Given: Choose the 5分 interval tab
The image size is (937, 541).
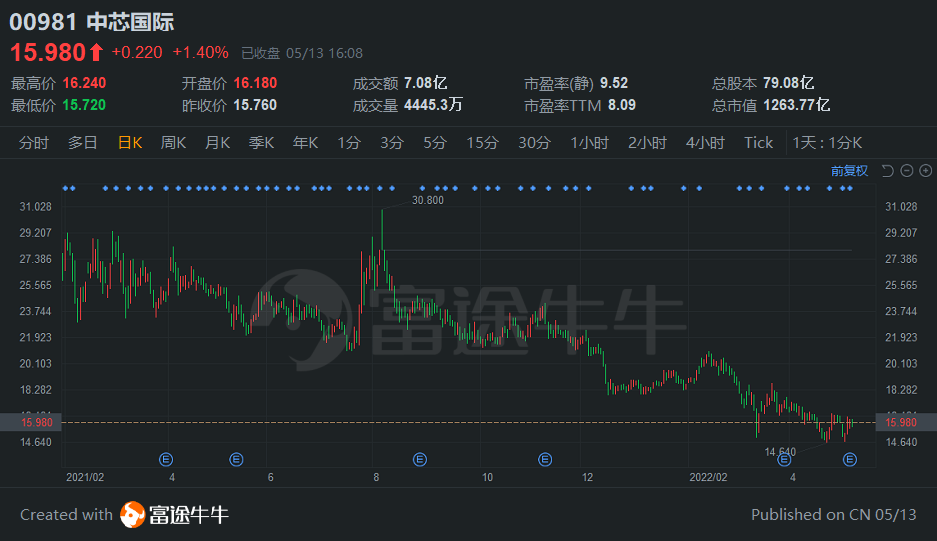Looking at the screenshot, I should coord(435,143).
